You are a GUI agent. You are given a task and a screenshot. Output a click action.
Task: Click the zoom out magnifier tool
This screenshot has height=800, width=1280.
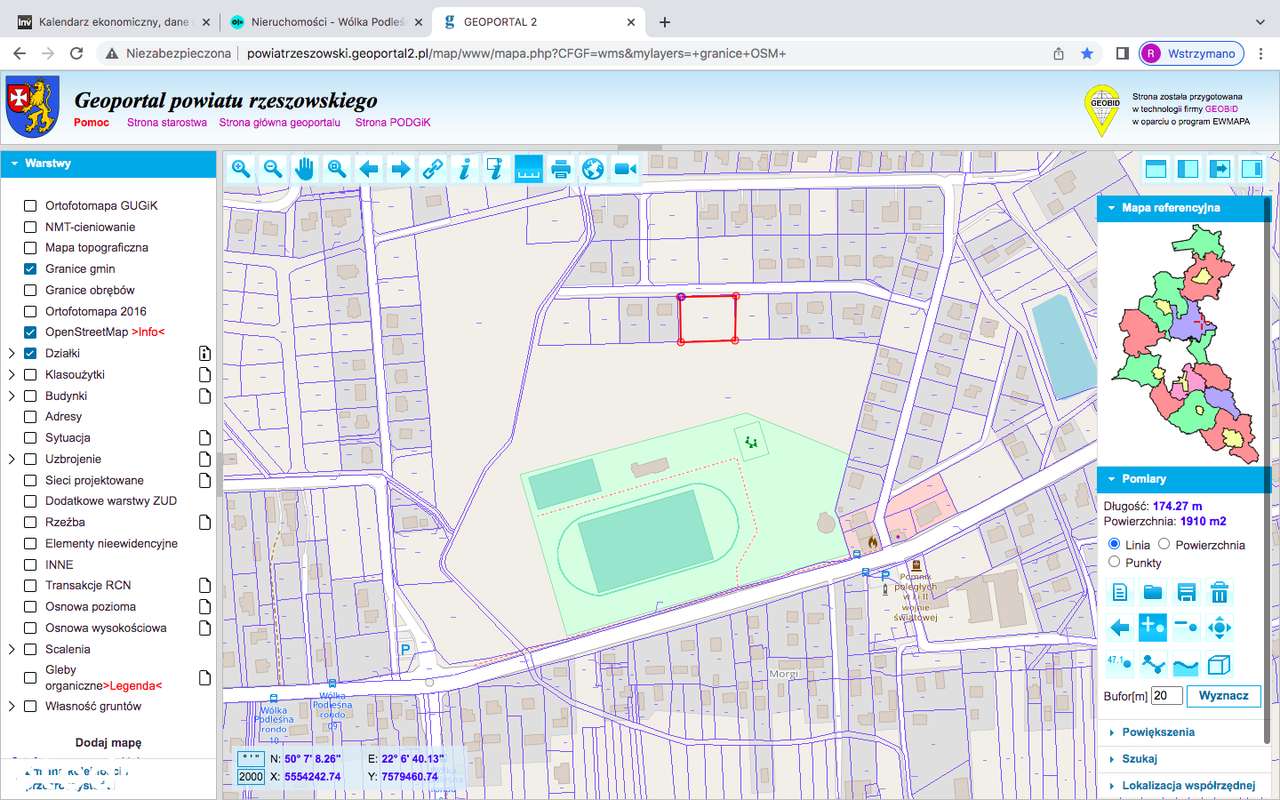pos(273,169)
